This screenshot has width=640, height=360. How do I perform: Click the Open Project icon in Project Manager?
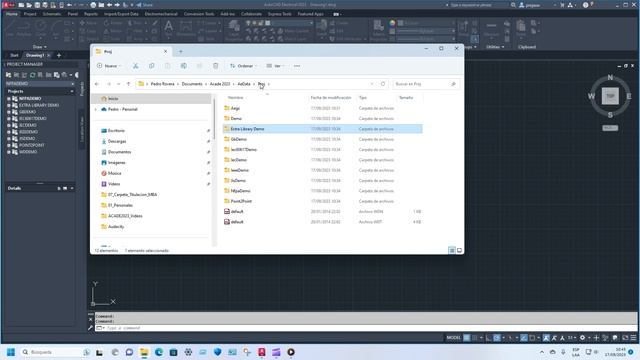(8, 75)
